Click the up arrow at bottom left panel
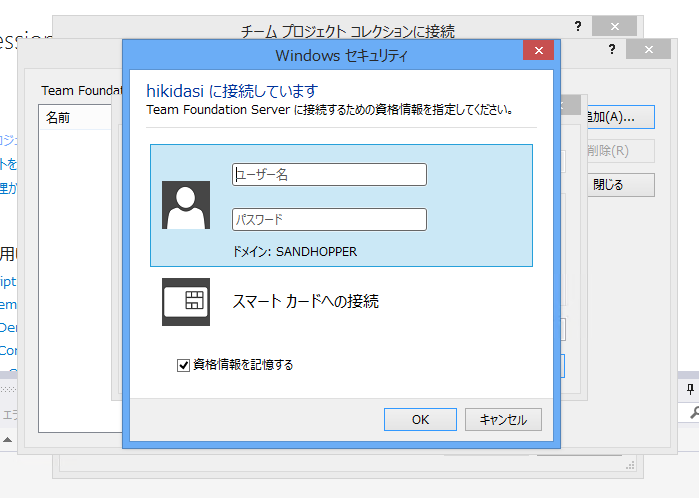 (8, 440)
